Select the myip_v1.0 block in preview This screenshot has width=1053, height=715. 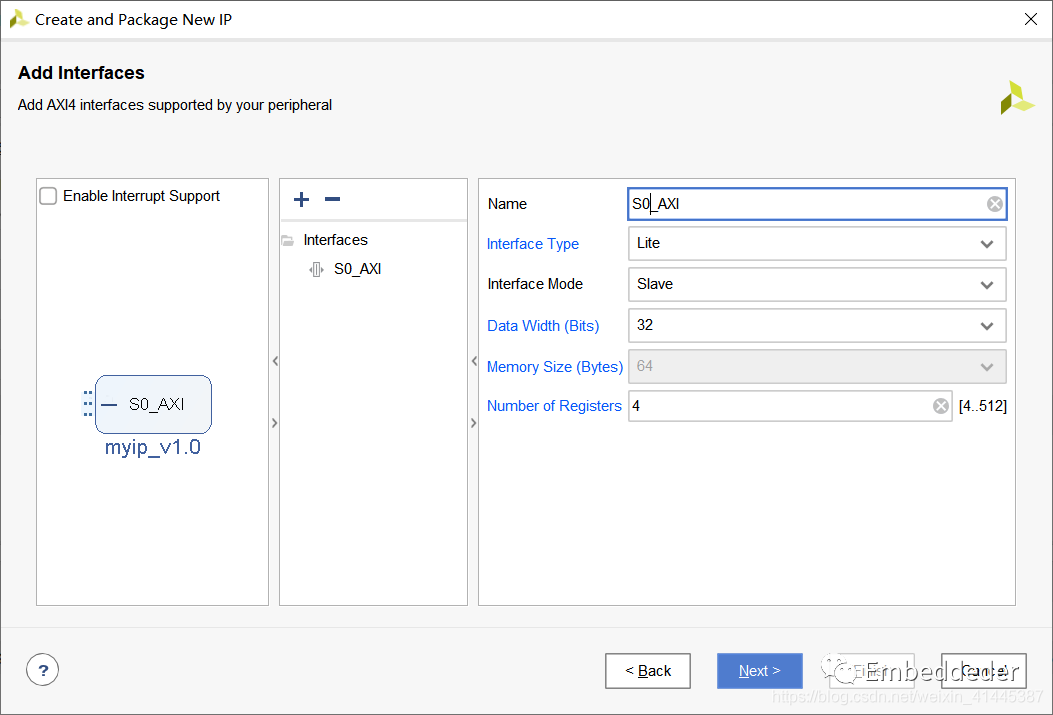pos(153,405)
